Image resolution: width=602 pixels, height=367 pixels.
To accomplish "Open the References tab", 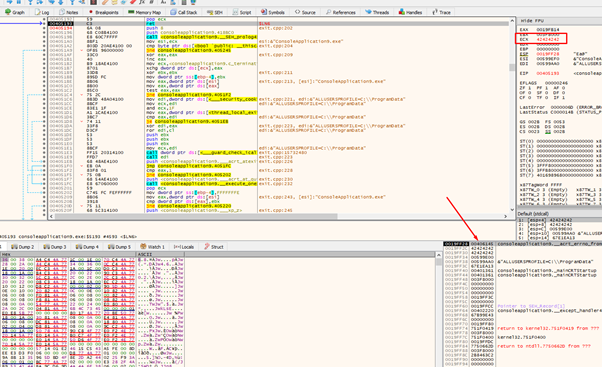I will point(341,12).
